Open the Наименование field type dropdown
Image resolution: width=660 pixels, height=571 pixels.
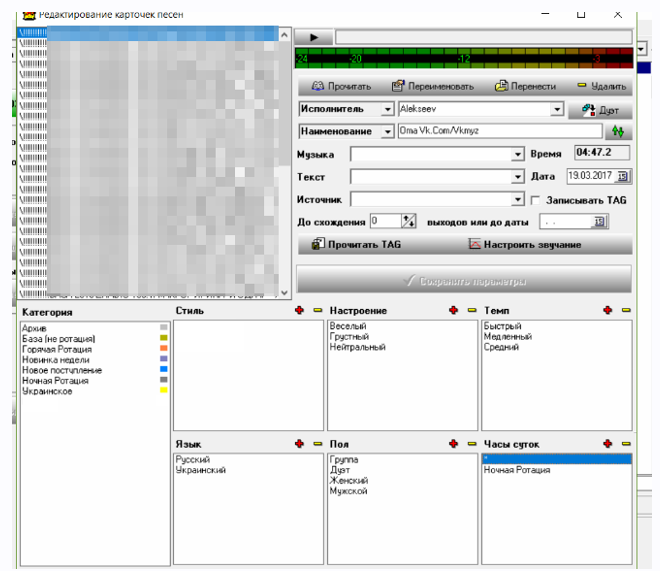coord(387,132)
